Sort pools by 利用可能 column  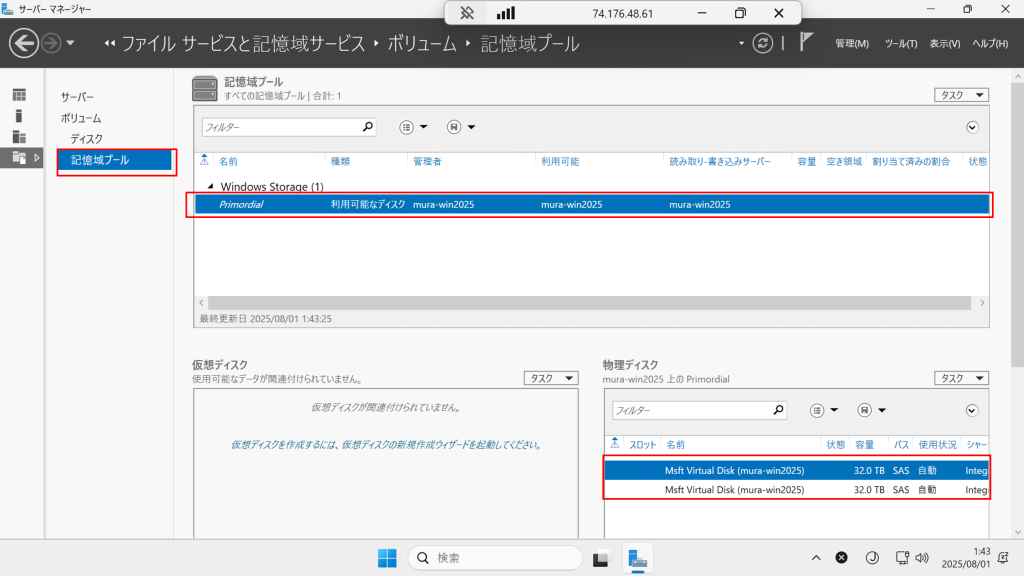560,161
